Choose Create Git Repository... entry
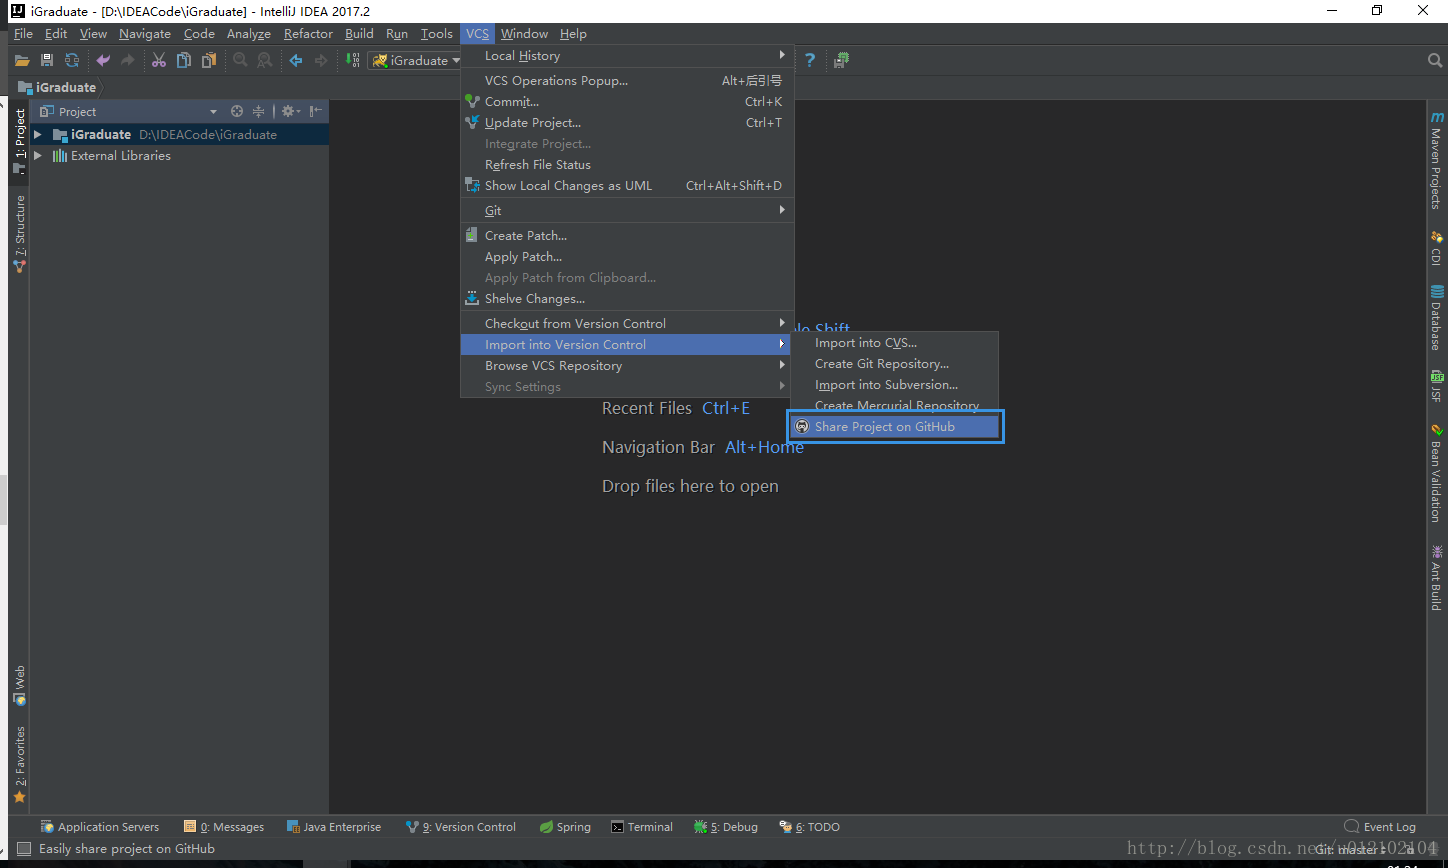The width and height of the screenshot is (1448, 868). (x=895, y=363)
